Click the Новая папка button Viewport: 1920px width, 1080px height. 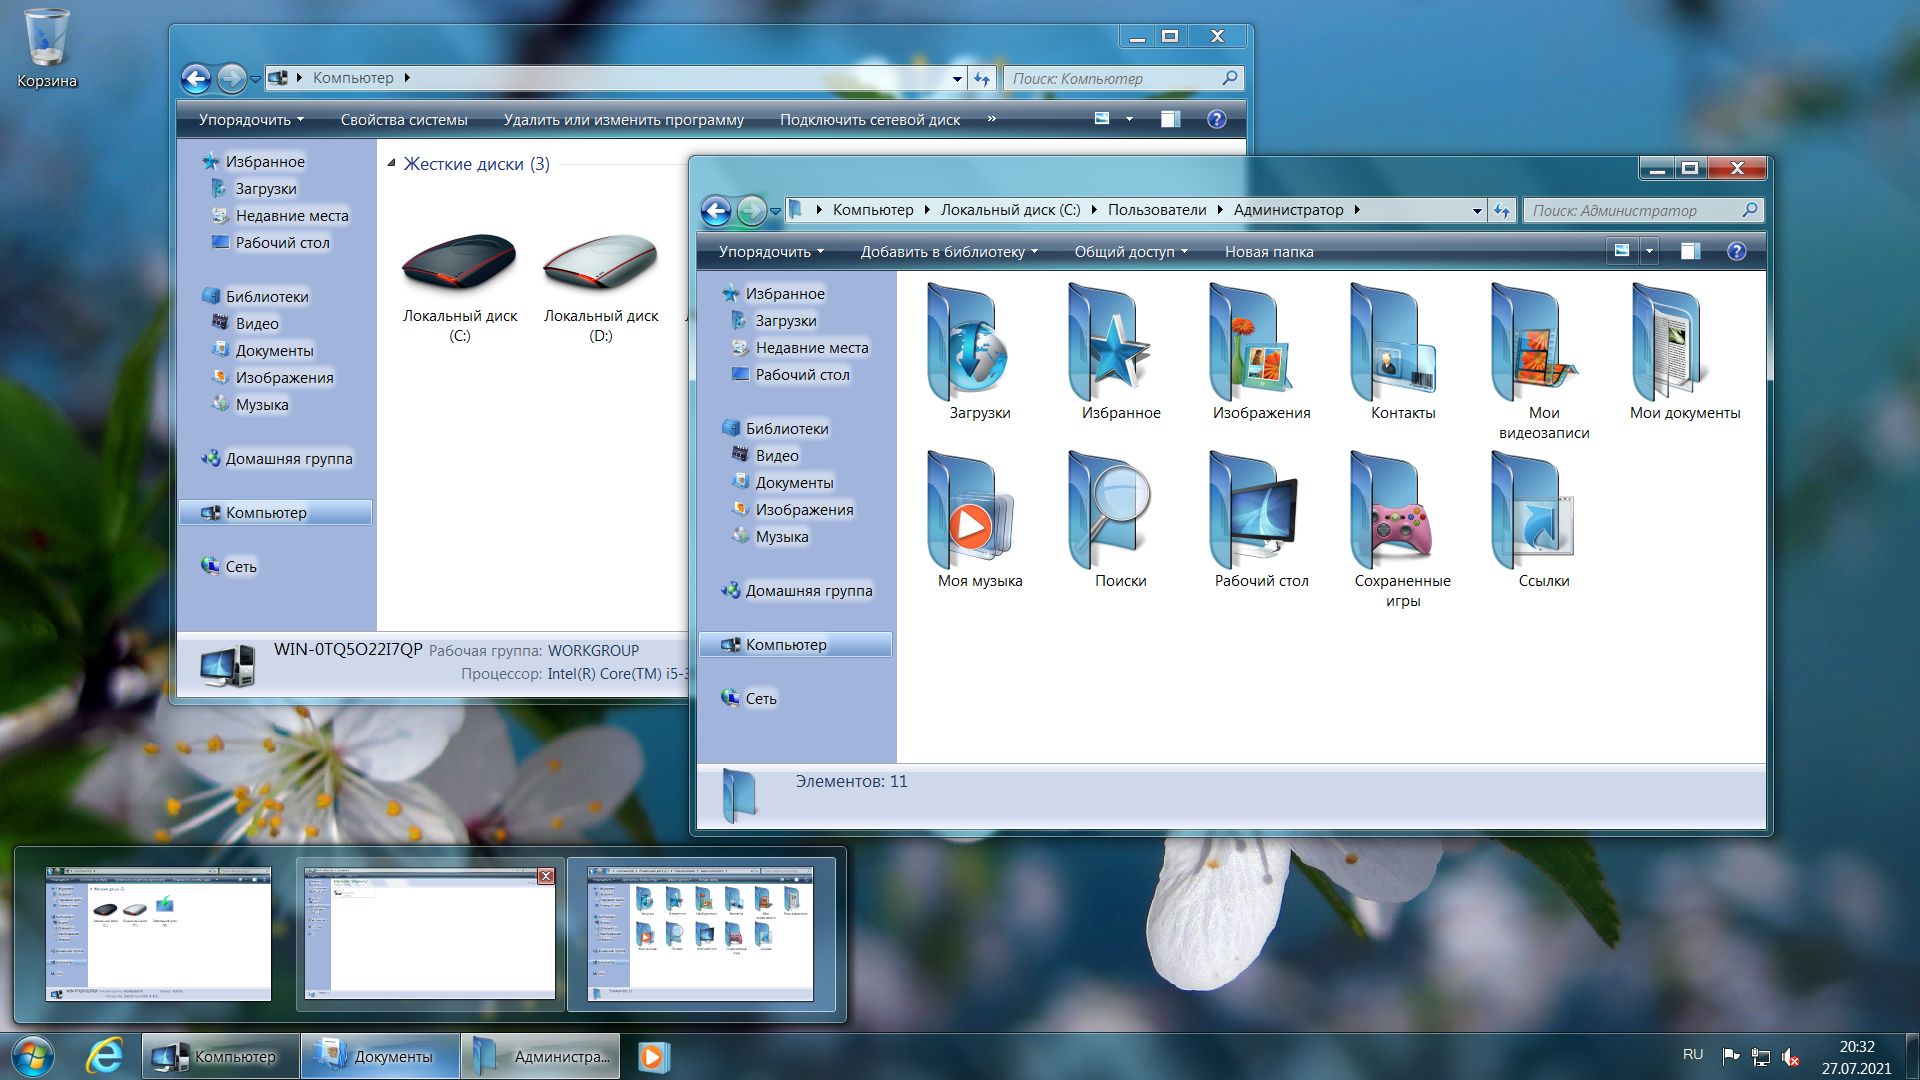click(1268, 252)
